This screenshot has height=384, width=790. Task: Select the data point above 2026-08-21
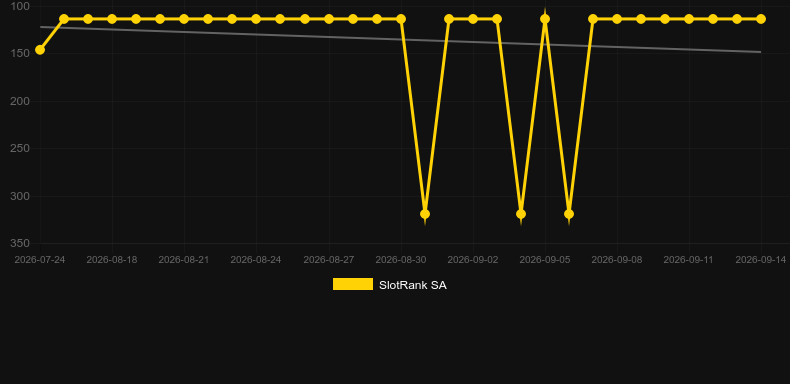[x=184, y=19]
